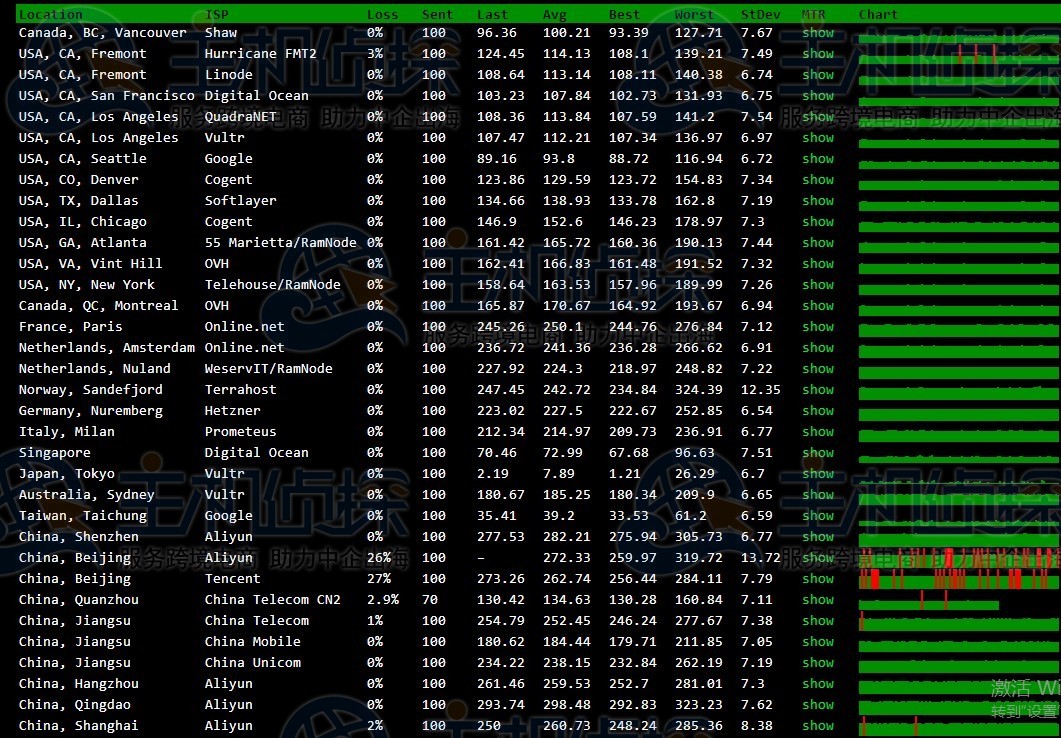Select the Avg column header
Viewport: 1061px width, 738px height.
point(554,15)
